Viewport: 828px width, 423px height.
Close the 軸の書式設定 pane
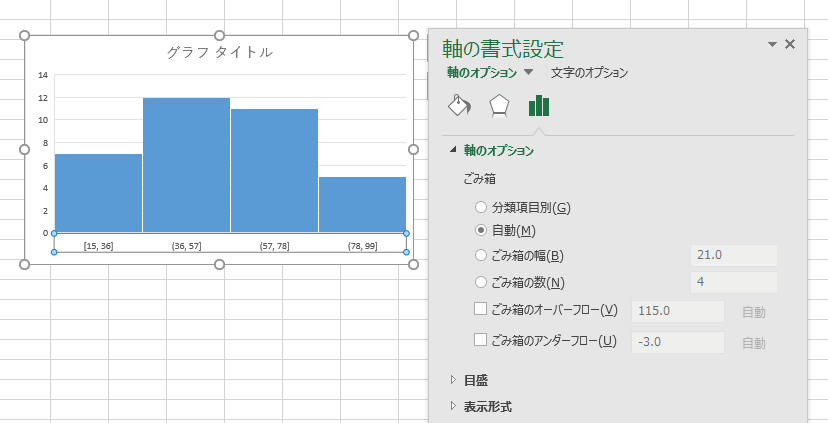point(790,44)
